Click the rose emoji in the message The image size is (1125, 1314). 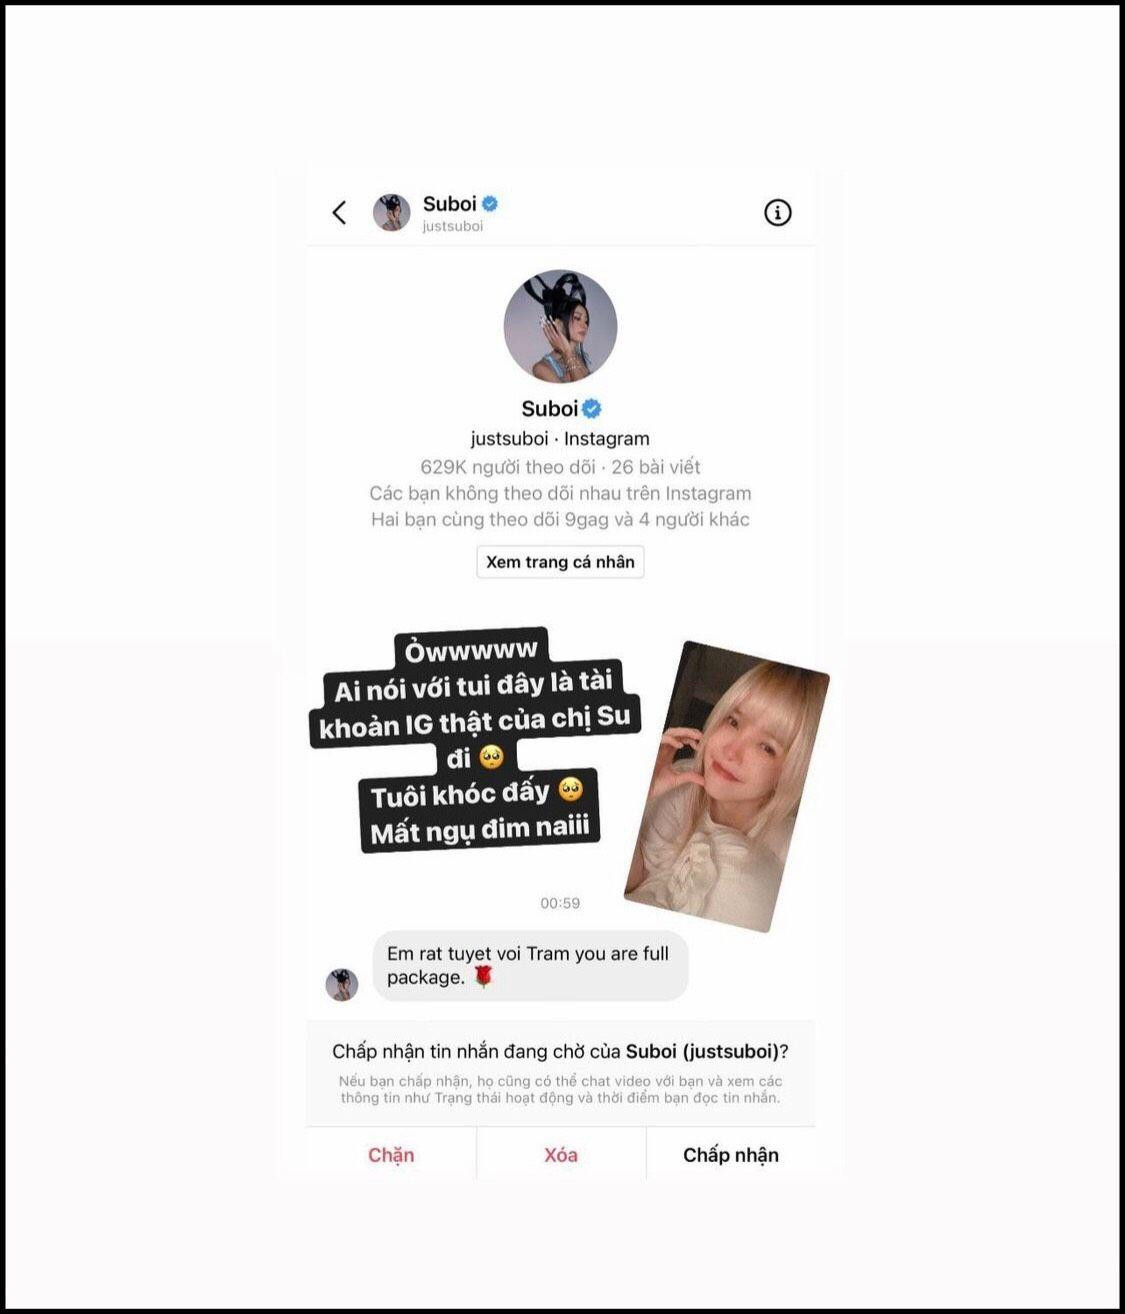(483, 976)
